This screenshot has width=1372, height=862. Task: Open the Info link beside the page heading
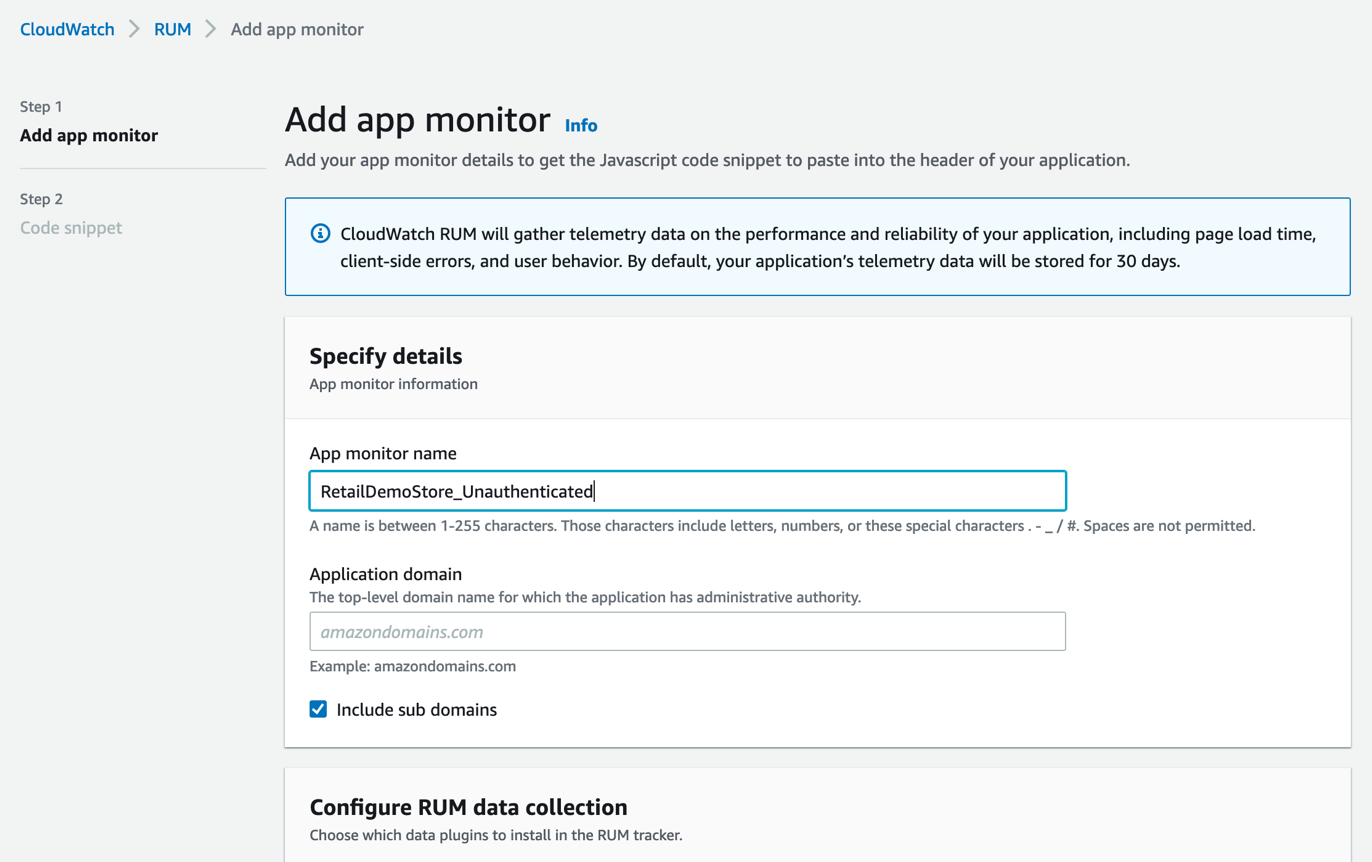click(x=581, y=125)
